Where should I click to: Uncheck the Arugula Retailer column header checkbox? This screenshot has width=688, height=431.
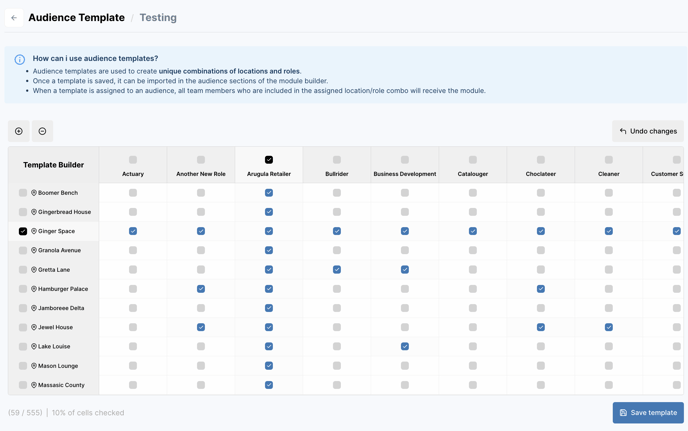point(269,160)
